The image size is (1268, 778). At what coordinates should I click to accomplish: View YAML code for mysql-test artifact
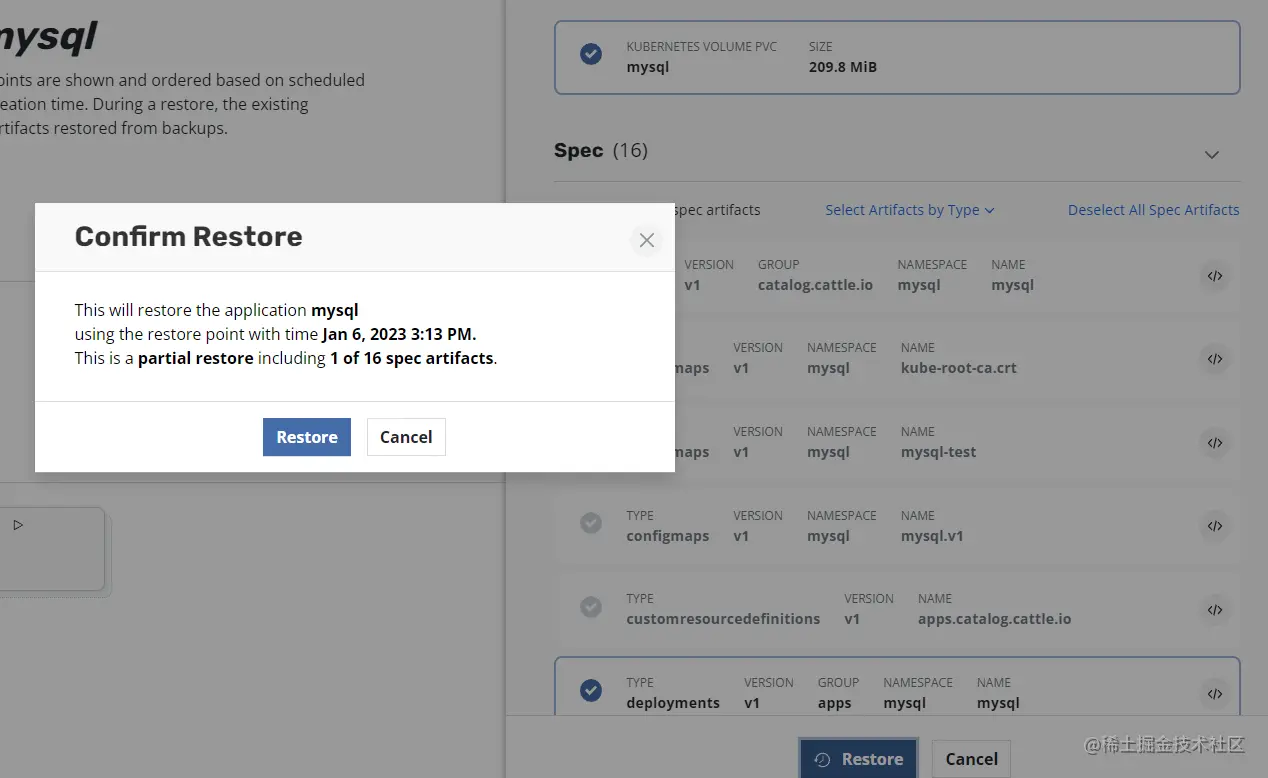(x=1215, y=443)
